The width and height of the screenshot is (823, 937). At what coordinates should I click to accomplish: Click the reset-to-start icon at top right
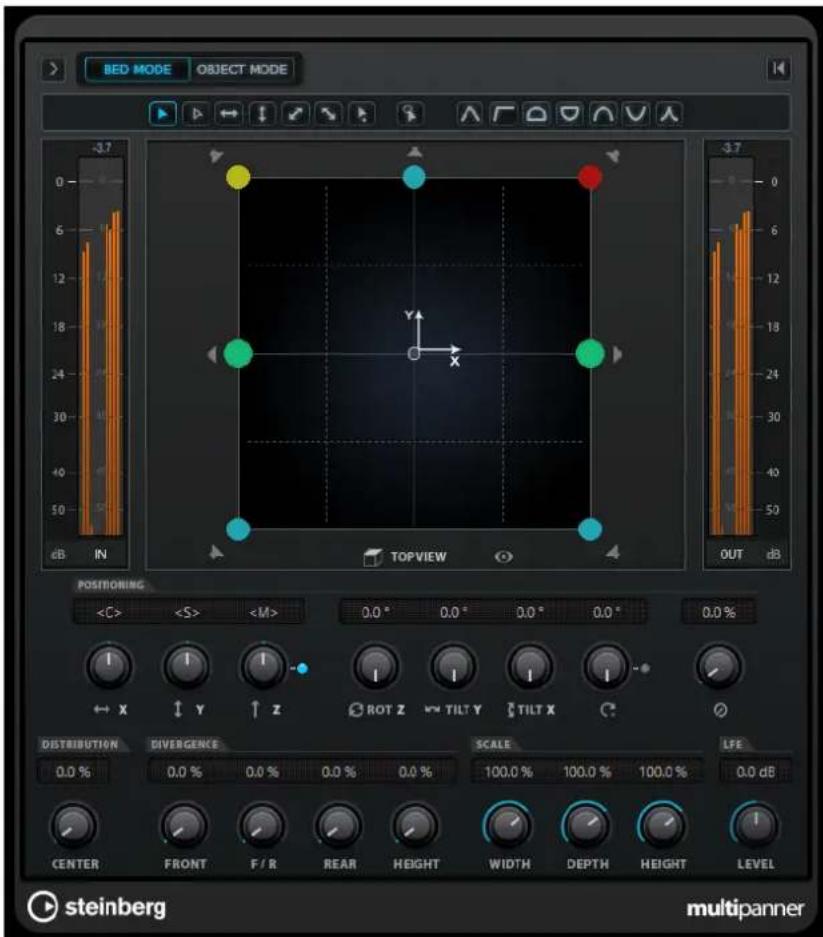[778, 69]
